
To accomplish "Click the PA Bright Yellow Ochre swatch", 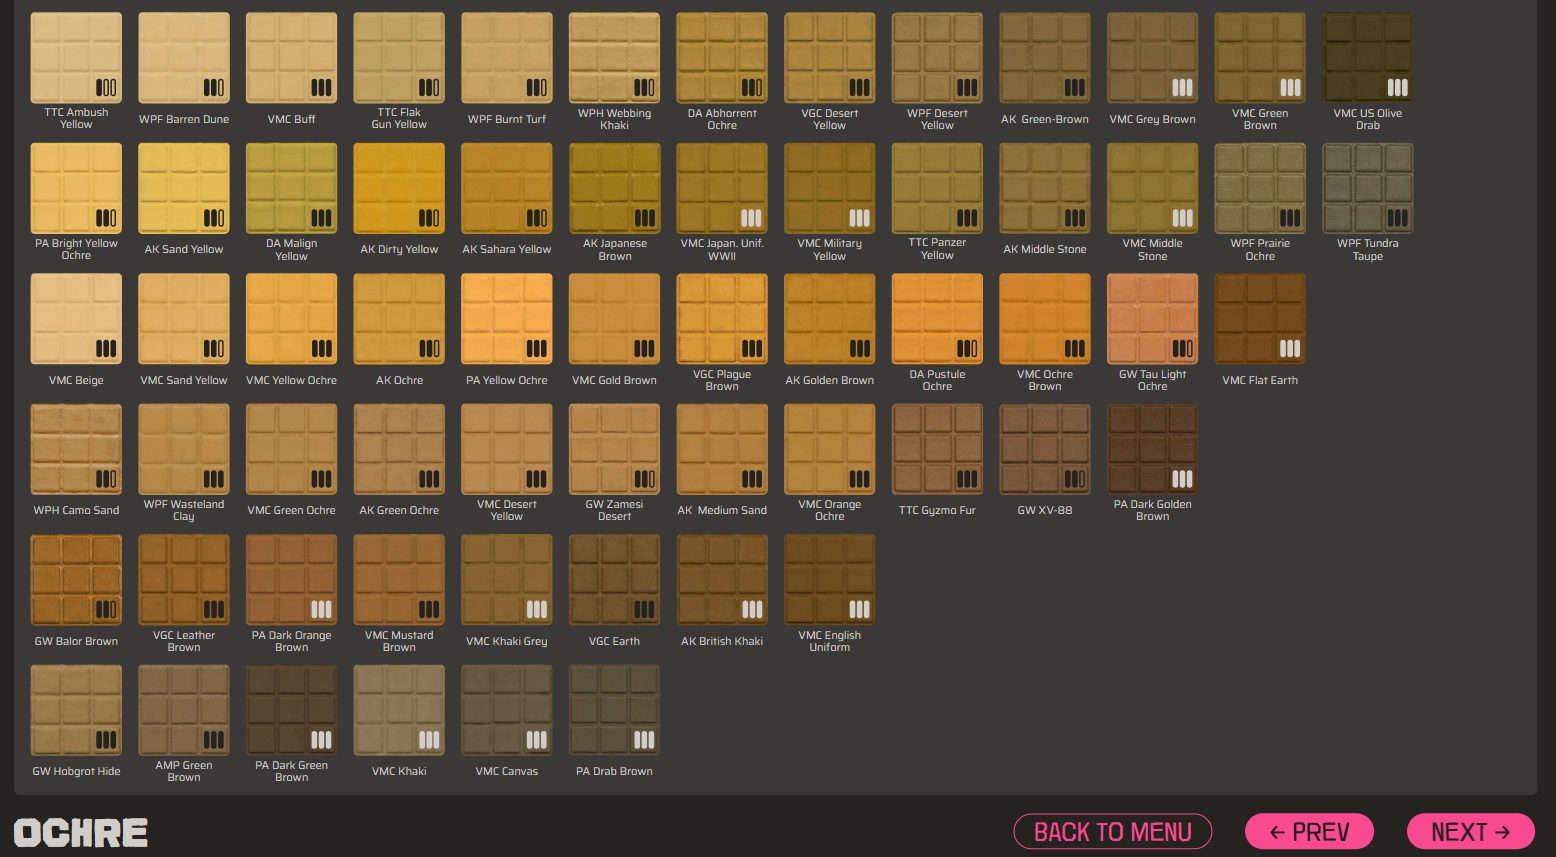I will 76,189.
